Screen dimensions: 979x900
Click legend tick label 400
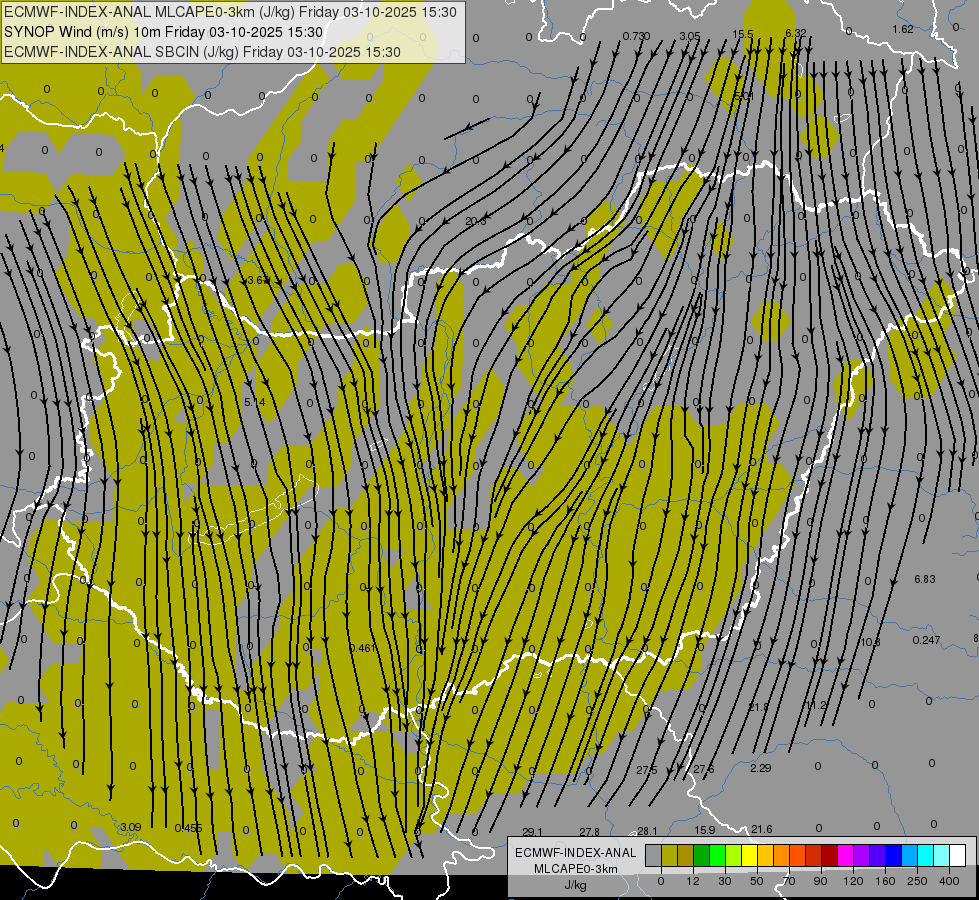pos(949,881)
